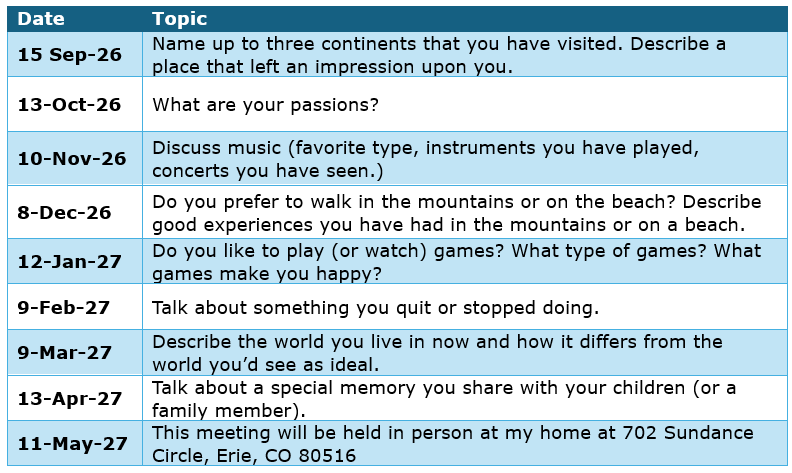Select the 9-Mar-27 date cell
Image resolution: width=792 pixels, height=473 pixels.
coord(75,352)
